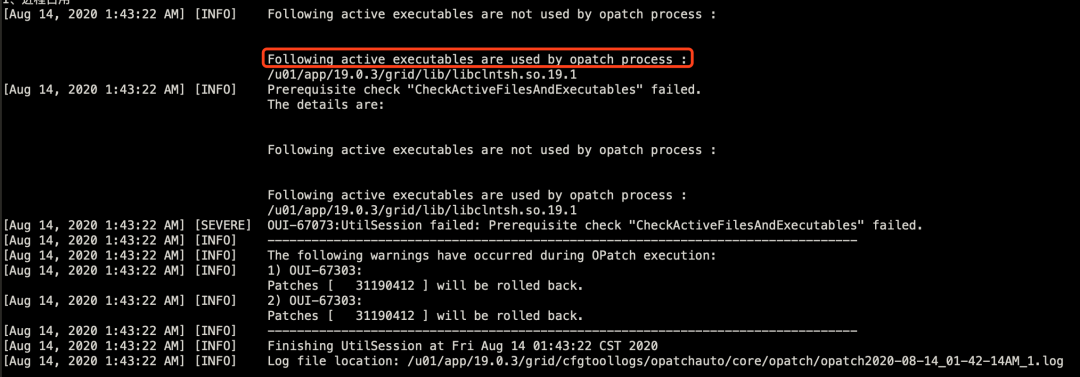Viewport: 1080px width, 377px height.
Task: Click the red-boxed 'used by opatch process' line
Action: (477, 59)
